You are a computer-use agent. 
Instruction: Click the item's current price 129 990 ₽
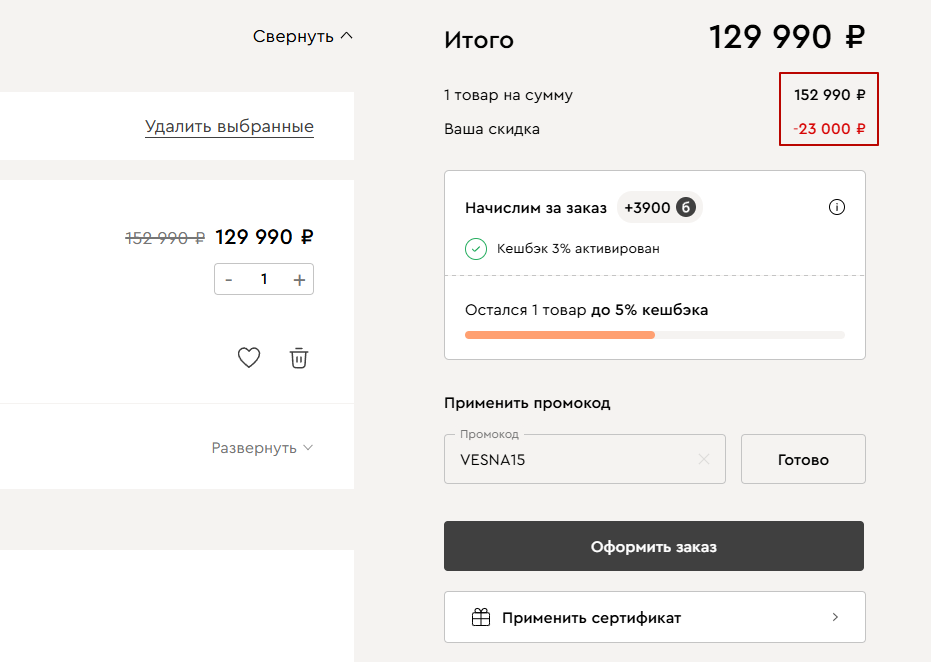tap(264, 237)
